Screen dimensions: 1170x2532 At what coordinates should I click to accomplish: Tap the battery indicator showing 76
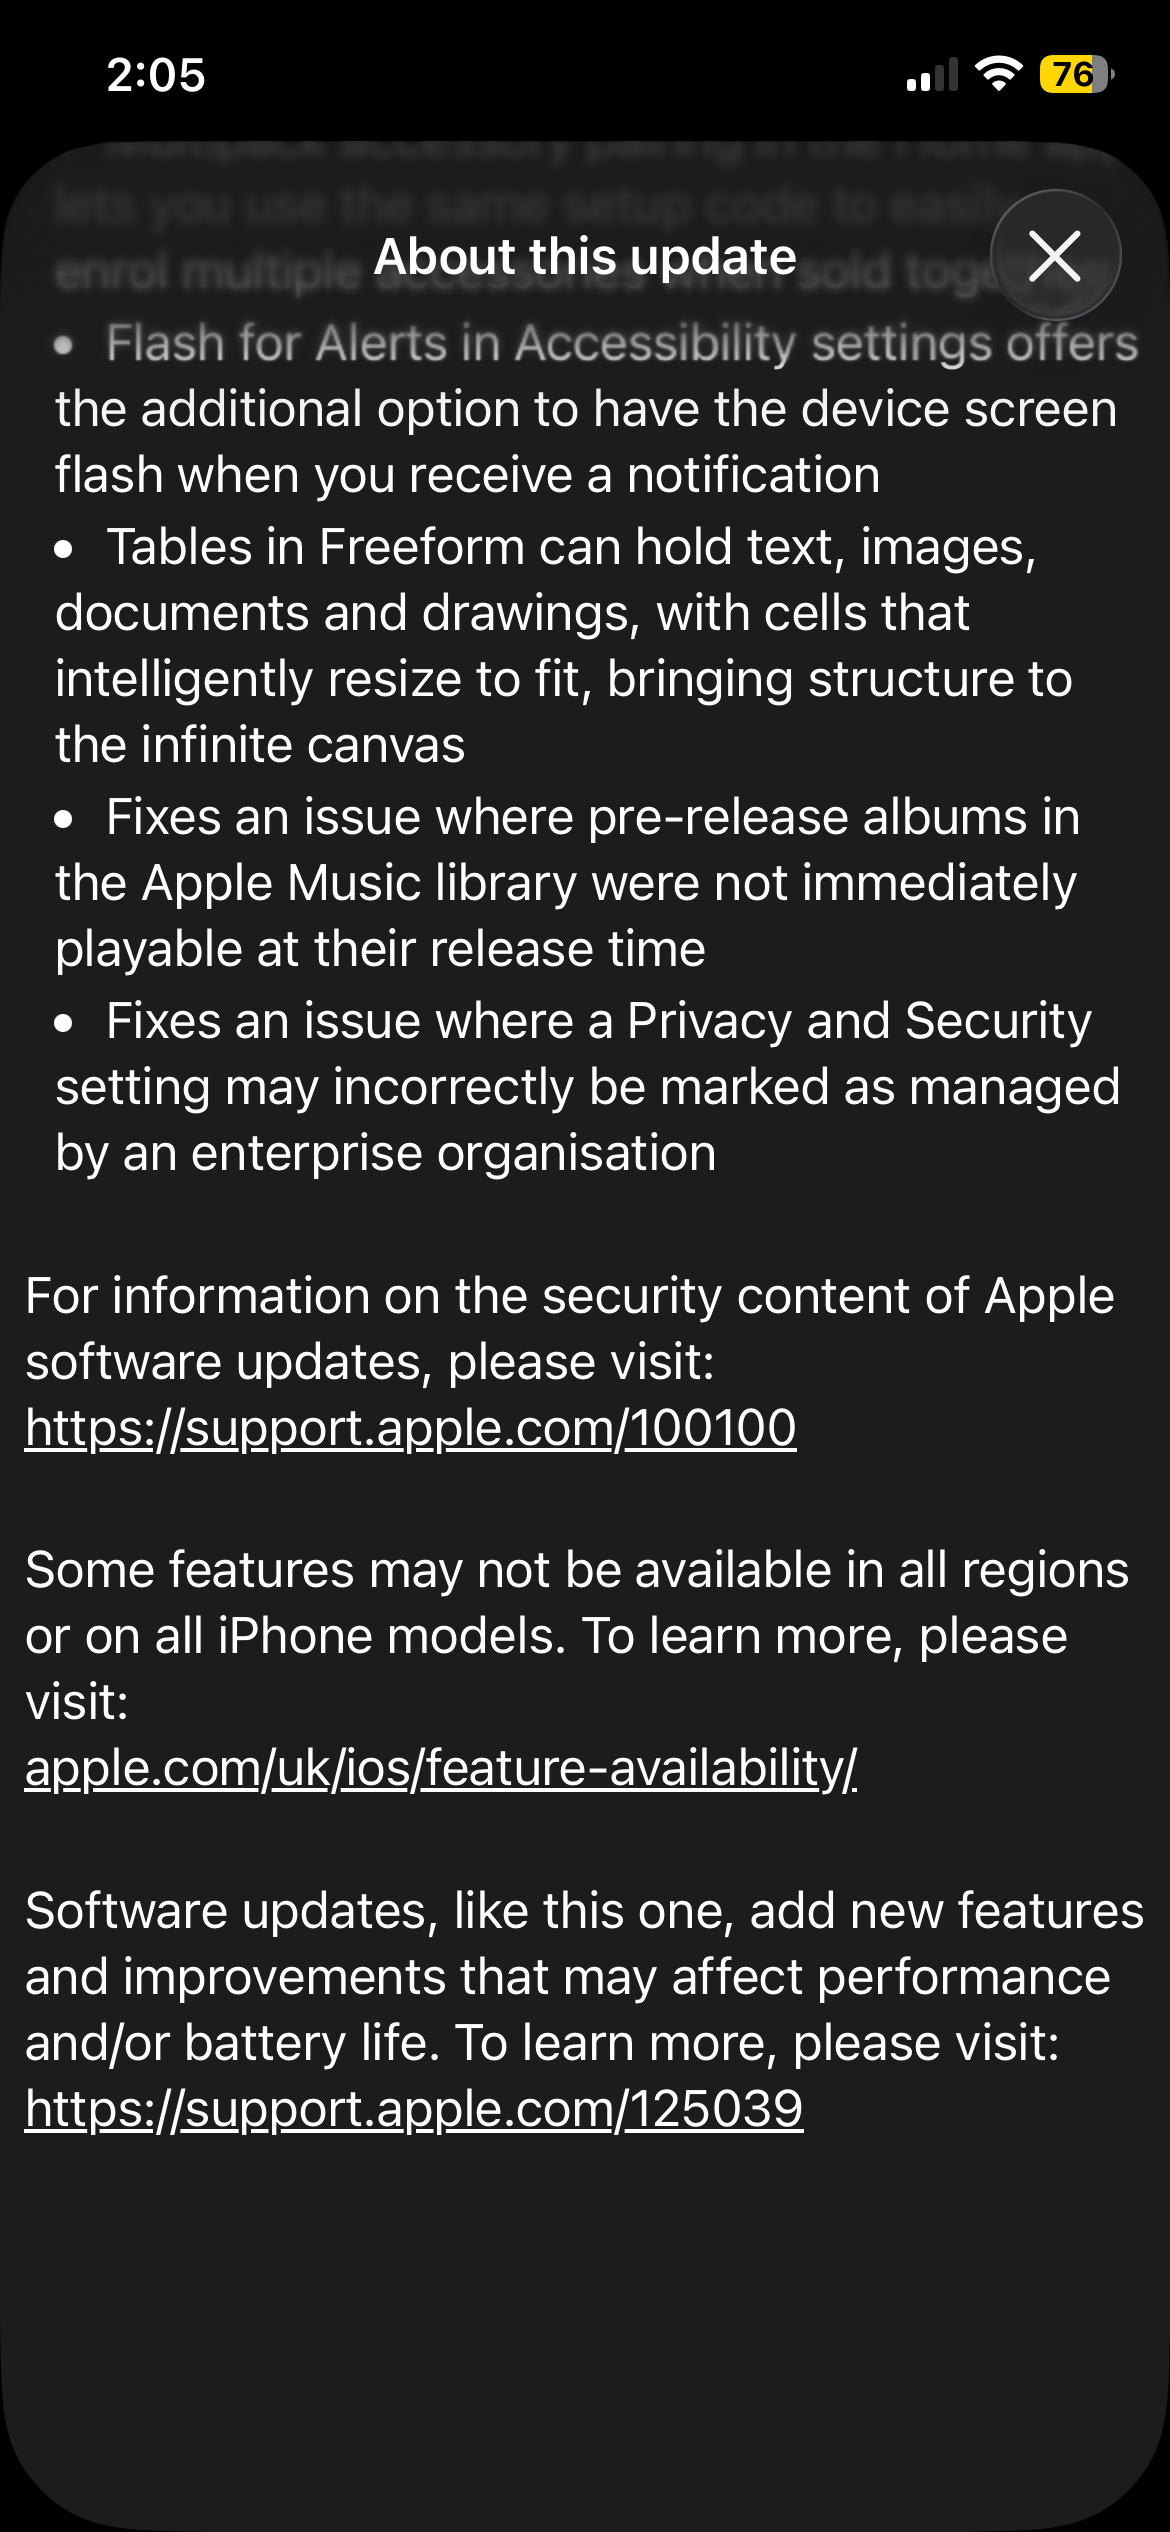pos(1077,74)
